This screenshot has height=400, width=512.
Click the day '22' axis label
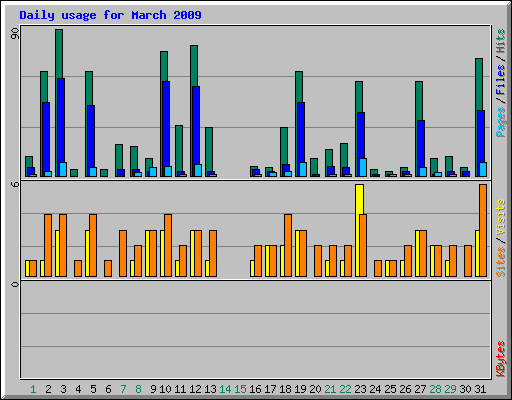[x=345, y=389]
